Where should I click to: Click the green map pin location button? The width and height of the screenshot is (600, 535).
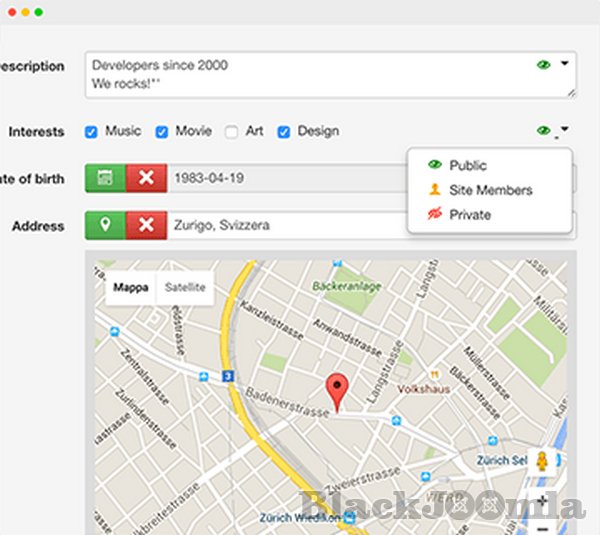[x=105, y=225]
